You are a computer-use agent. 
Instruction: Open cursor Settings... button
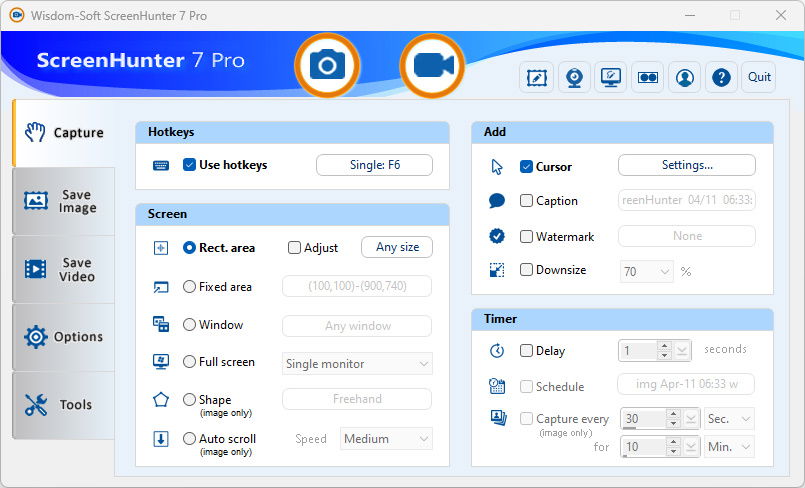[687, 165]
